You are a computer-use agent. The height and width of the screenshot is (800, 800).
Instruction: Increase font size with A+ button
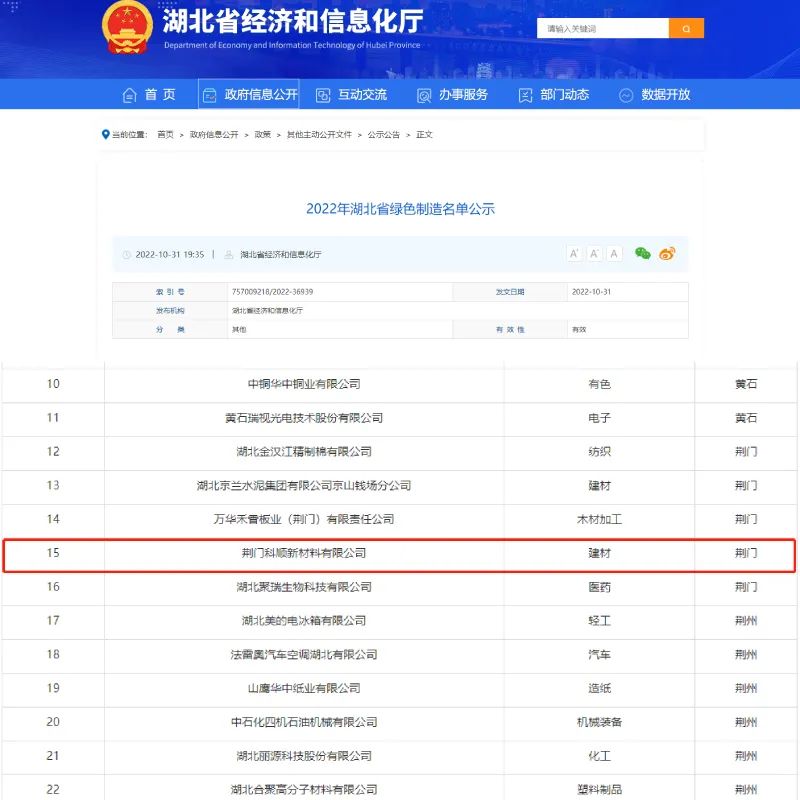click(574, 254)
